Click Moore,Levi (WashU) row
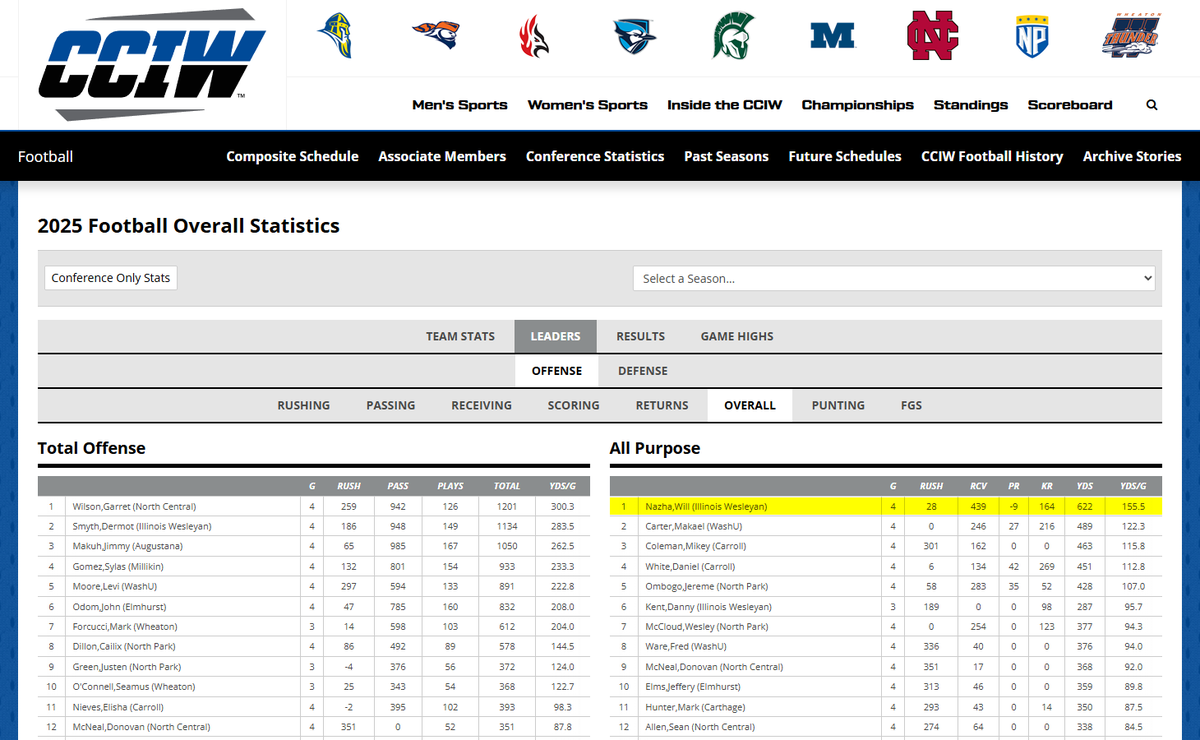Image resolution: width=1200 pixels, height=740 pixels. point(314,587)
